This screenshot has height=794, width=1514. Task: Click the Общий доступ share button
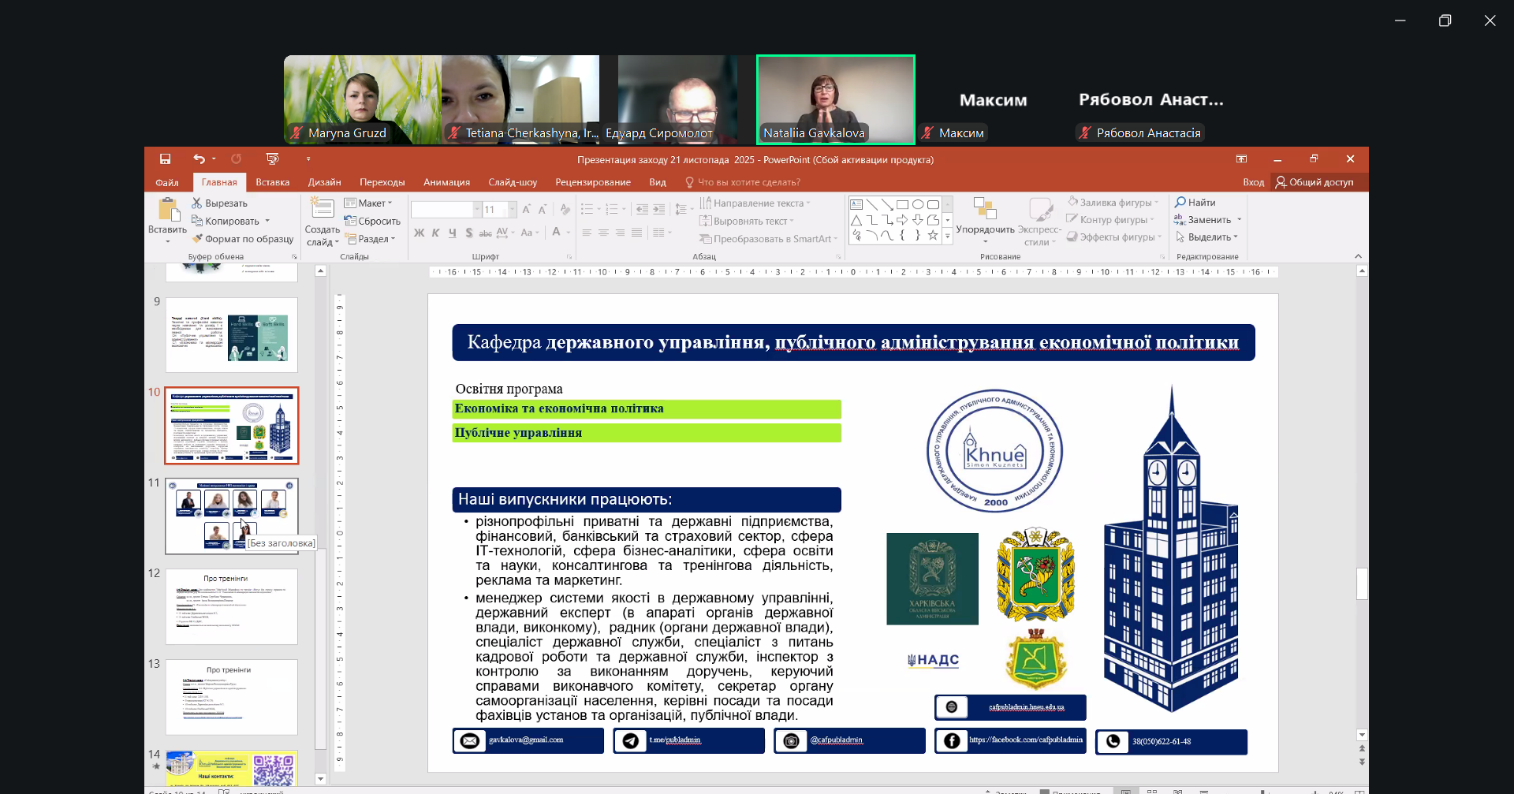pyautogui.click(x=1314, y=182)
